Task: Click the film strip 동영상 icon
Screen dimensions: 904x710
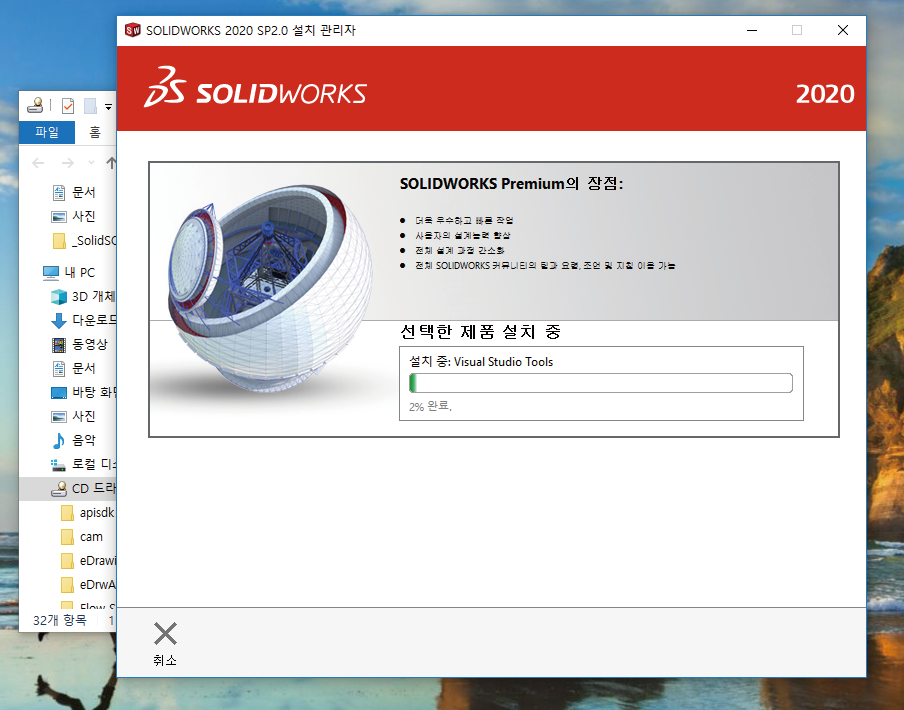Action: 59,345
